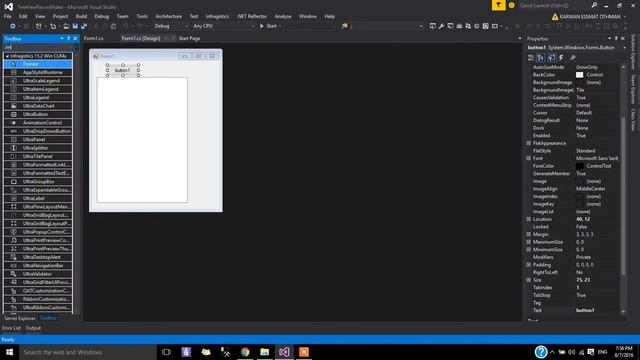
Task: Expand the Size property
Action: (x=529, y=280)
